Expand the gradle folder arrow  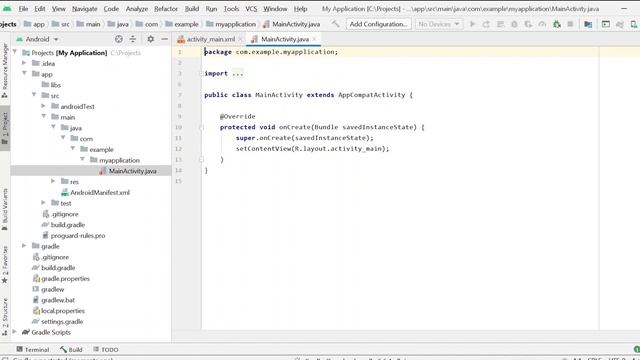coord(24,245)
